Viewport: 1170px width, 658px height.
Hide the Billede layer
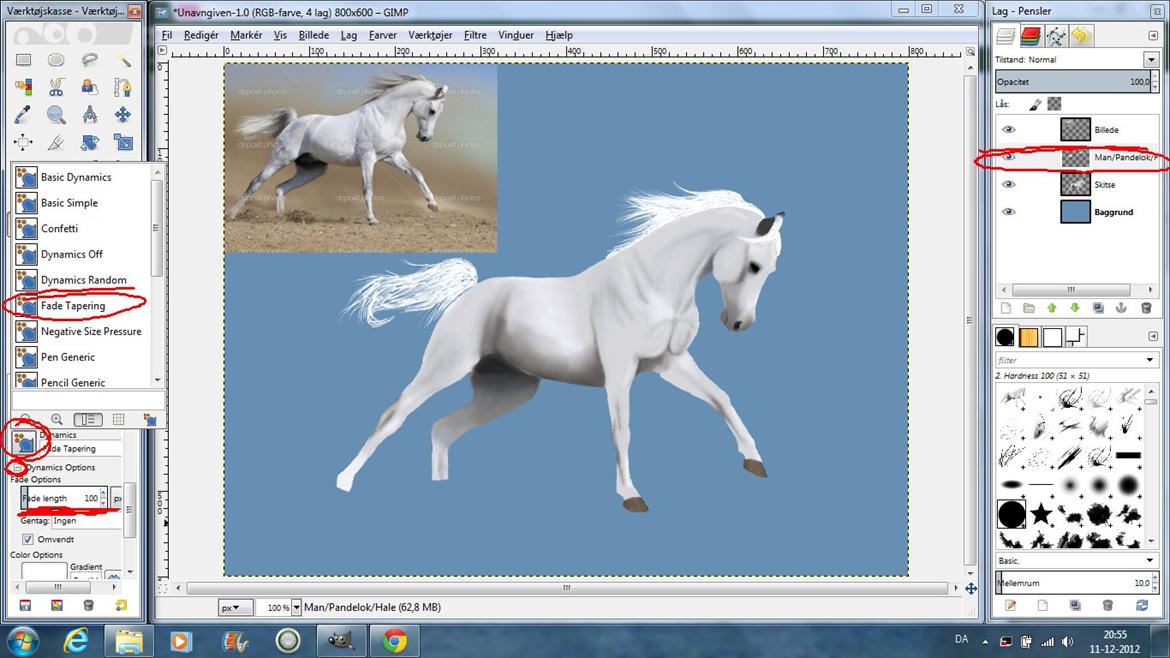point(1008,130)
